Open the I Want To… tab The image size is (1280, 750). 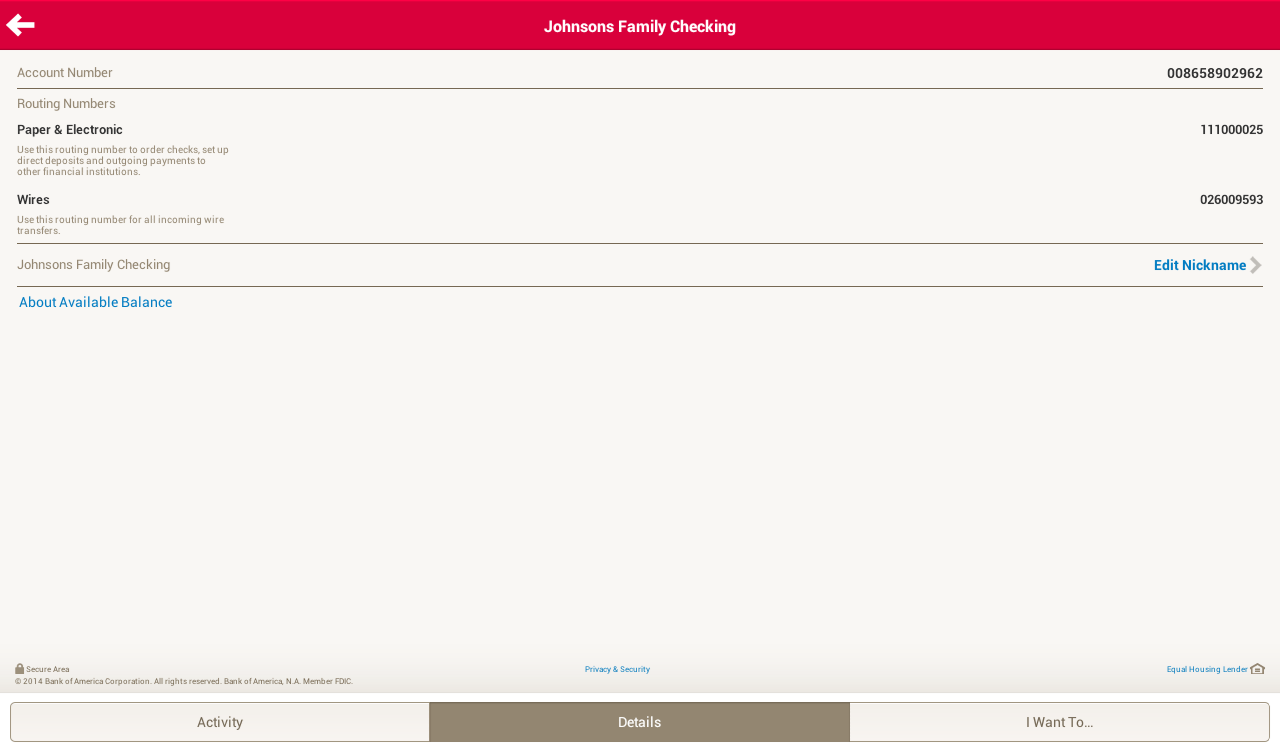[1059, 722]
